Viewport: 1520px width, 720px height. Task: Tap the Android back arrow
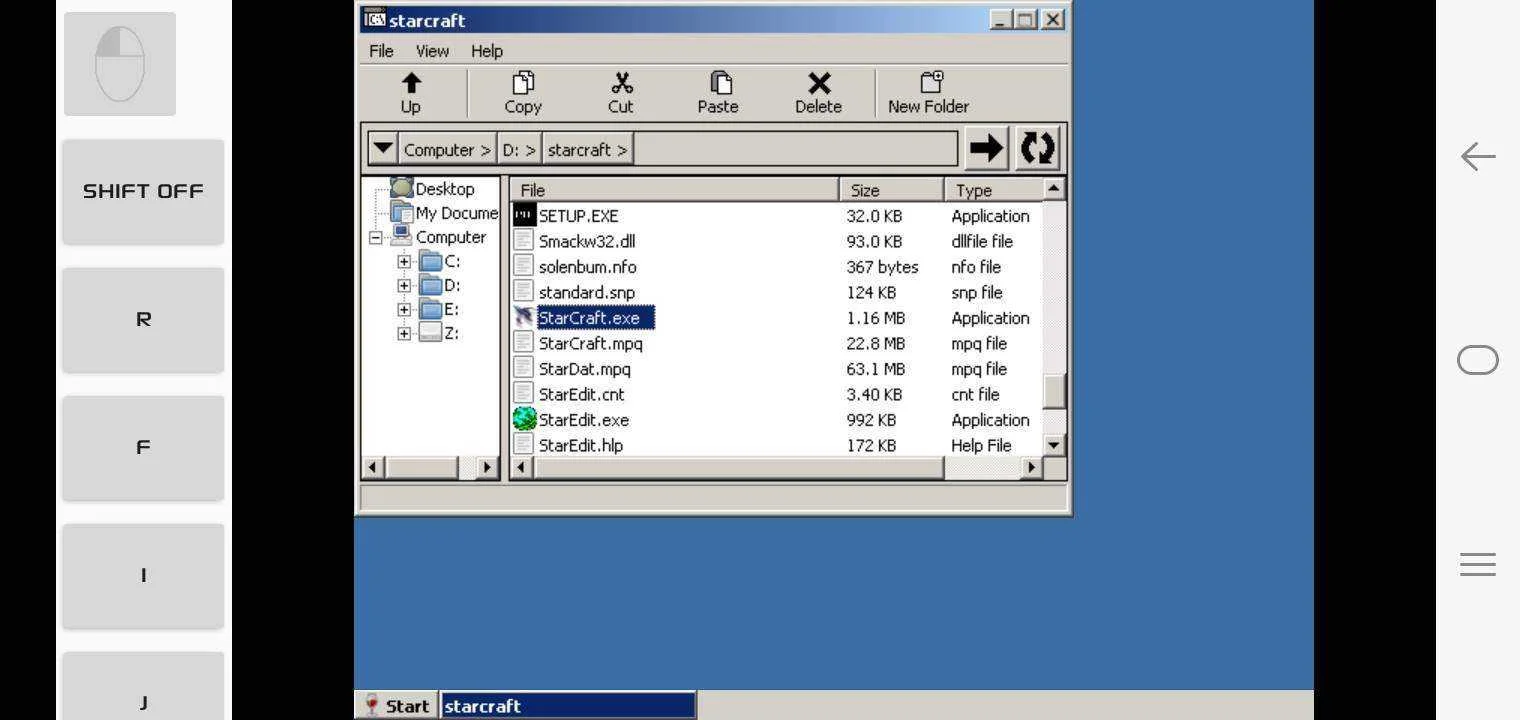coord(1477,156)
